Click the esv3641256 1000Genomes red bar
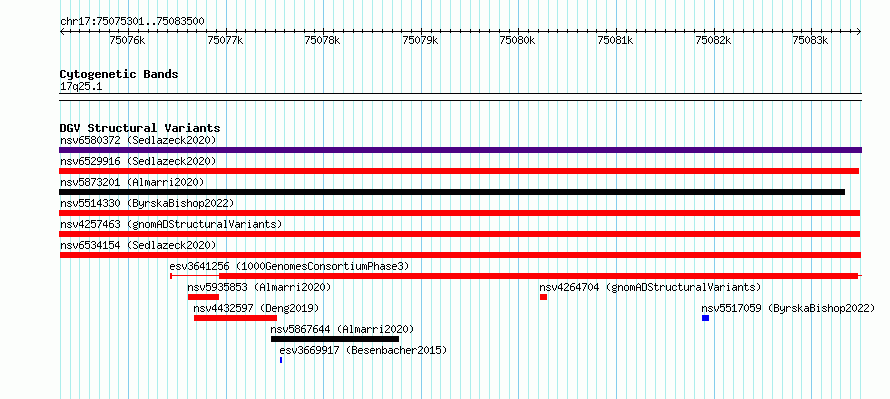This screenshot has width=890, height=399. click(516, 276)
